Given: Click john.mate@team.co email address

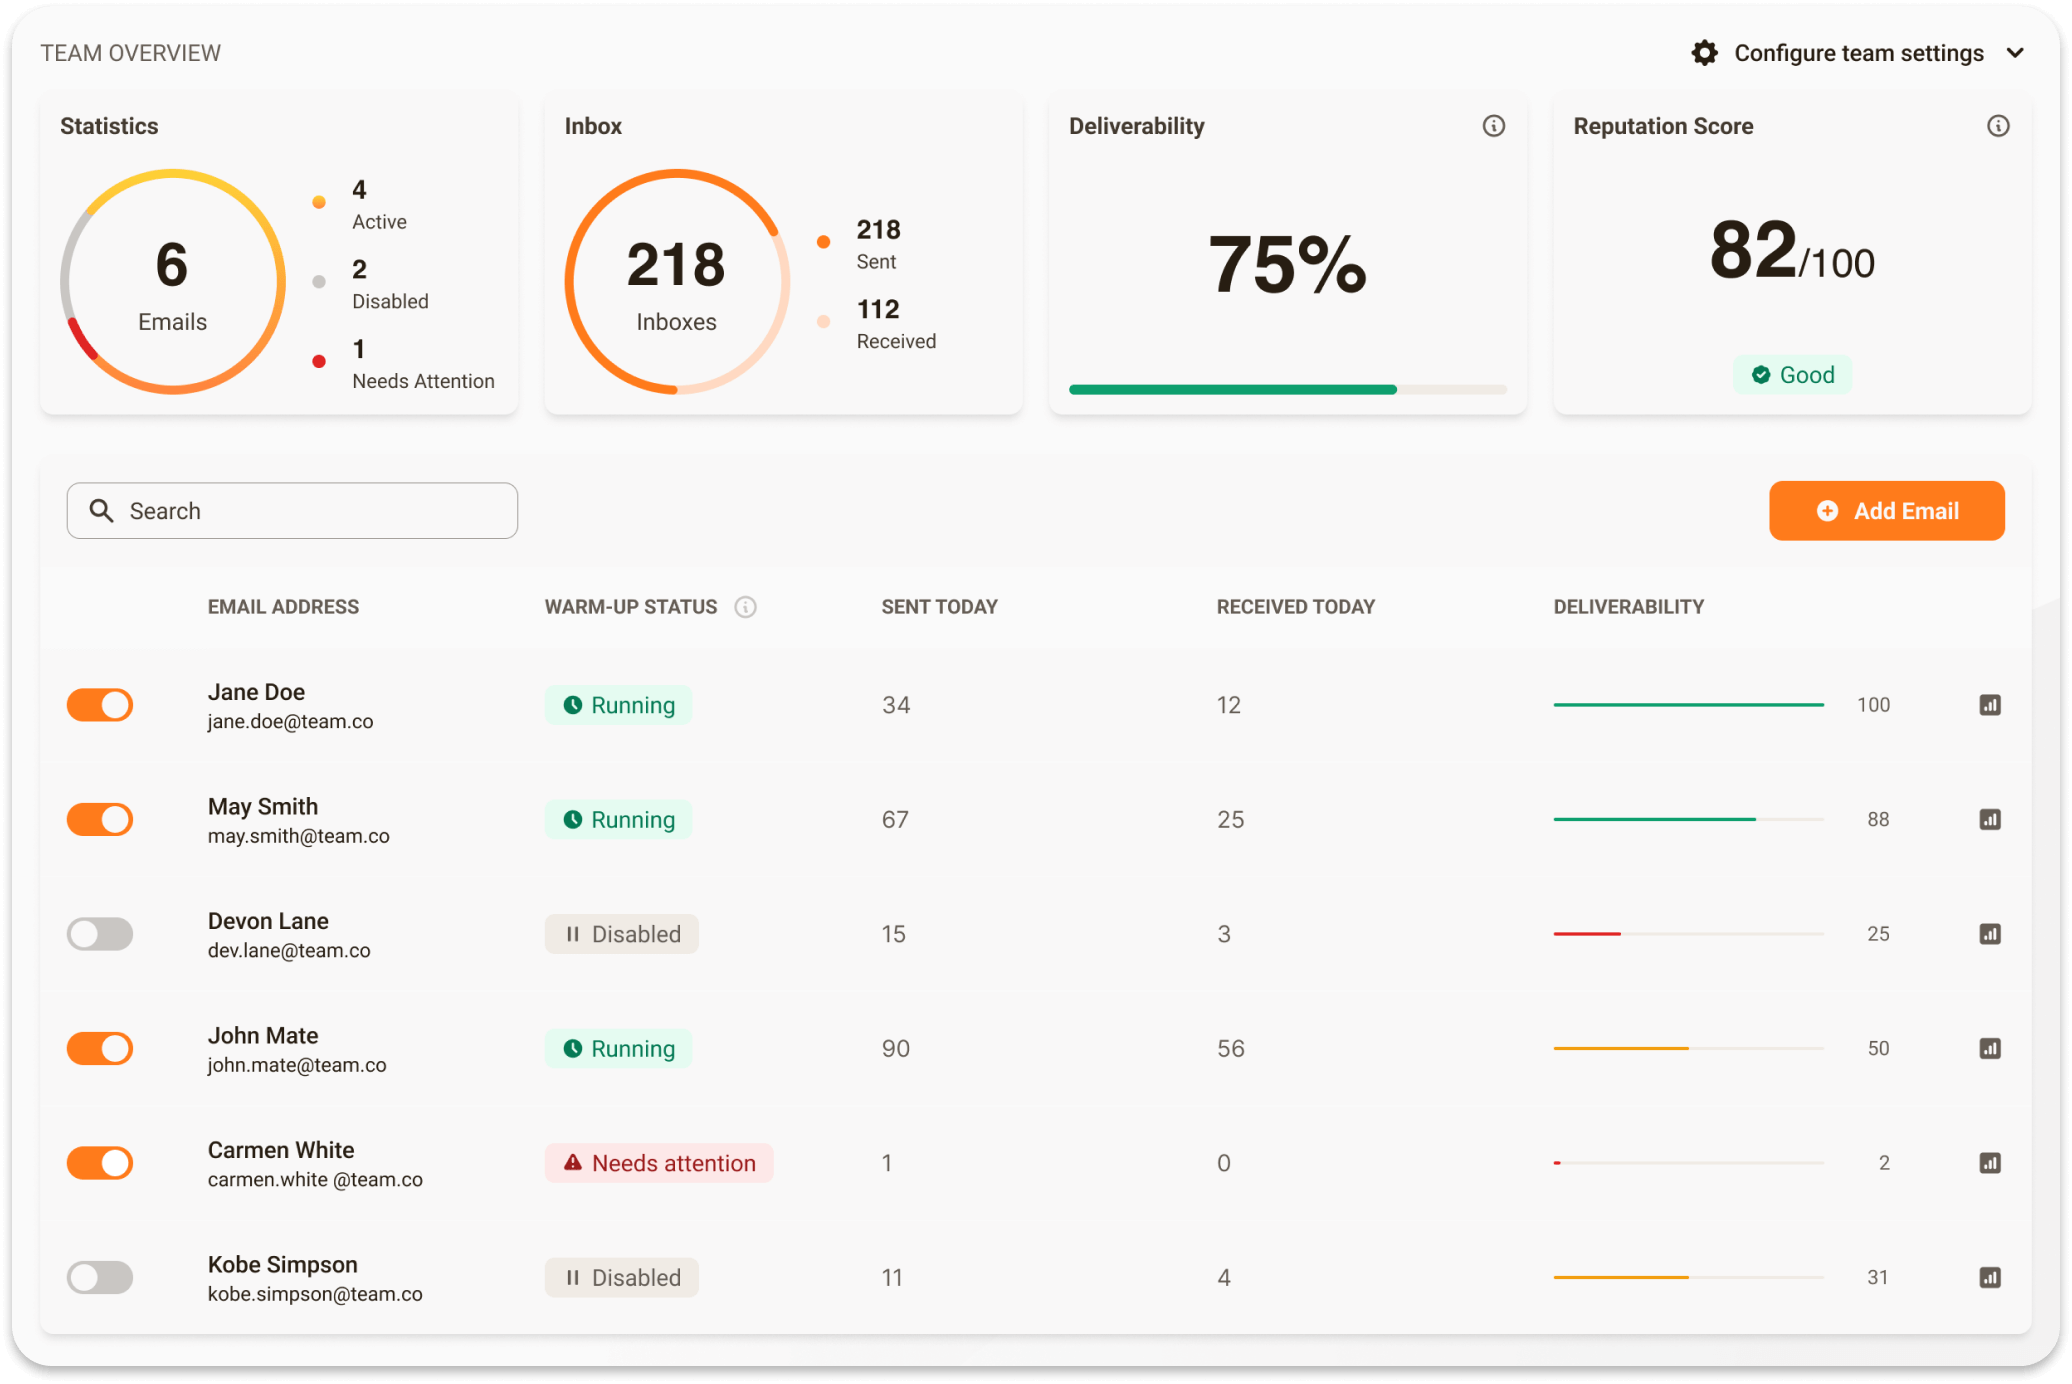Looking at the screenshot, I should coord(297,1065).
